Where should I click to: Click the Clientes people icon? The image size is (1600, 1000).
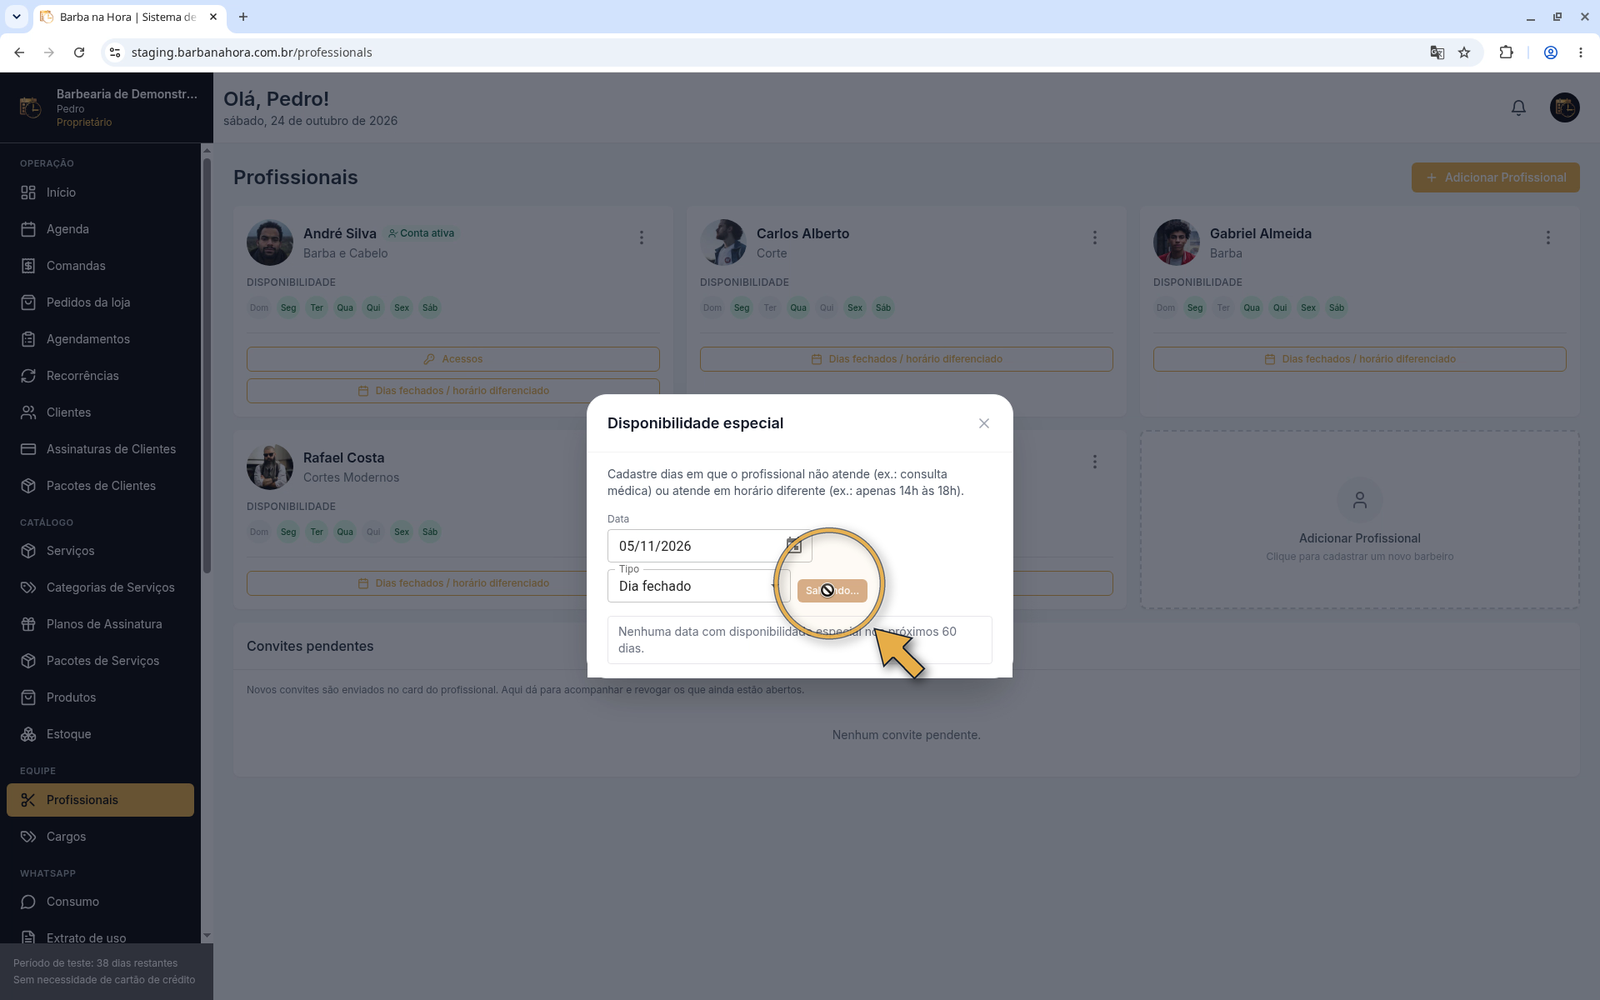coord(28,412)
